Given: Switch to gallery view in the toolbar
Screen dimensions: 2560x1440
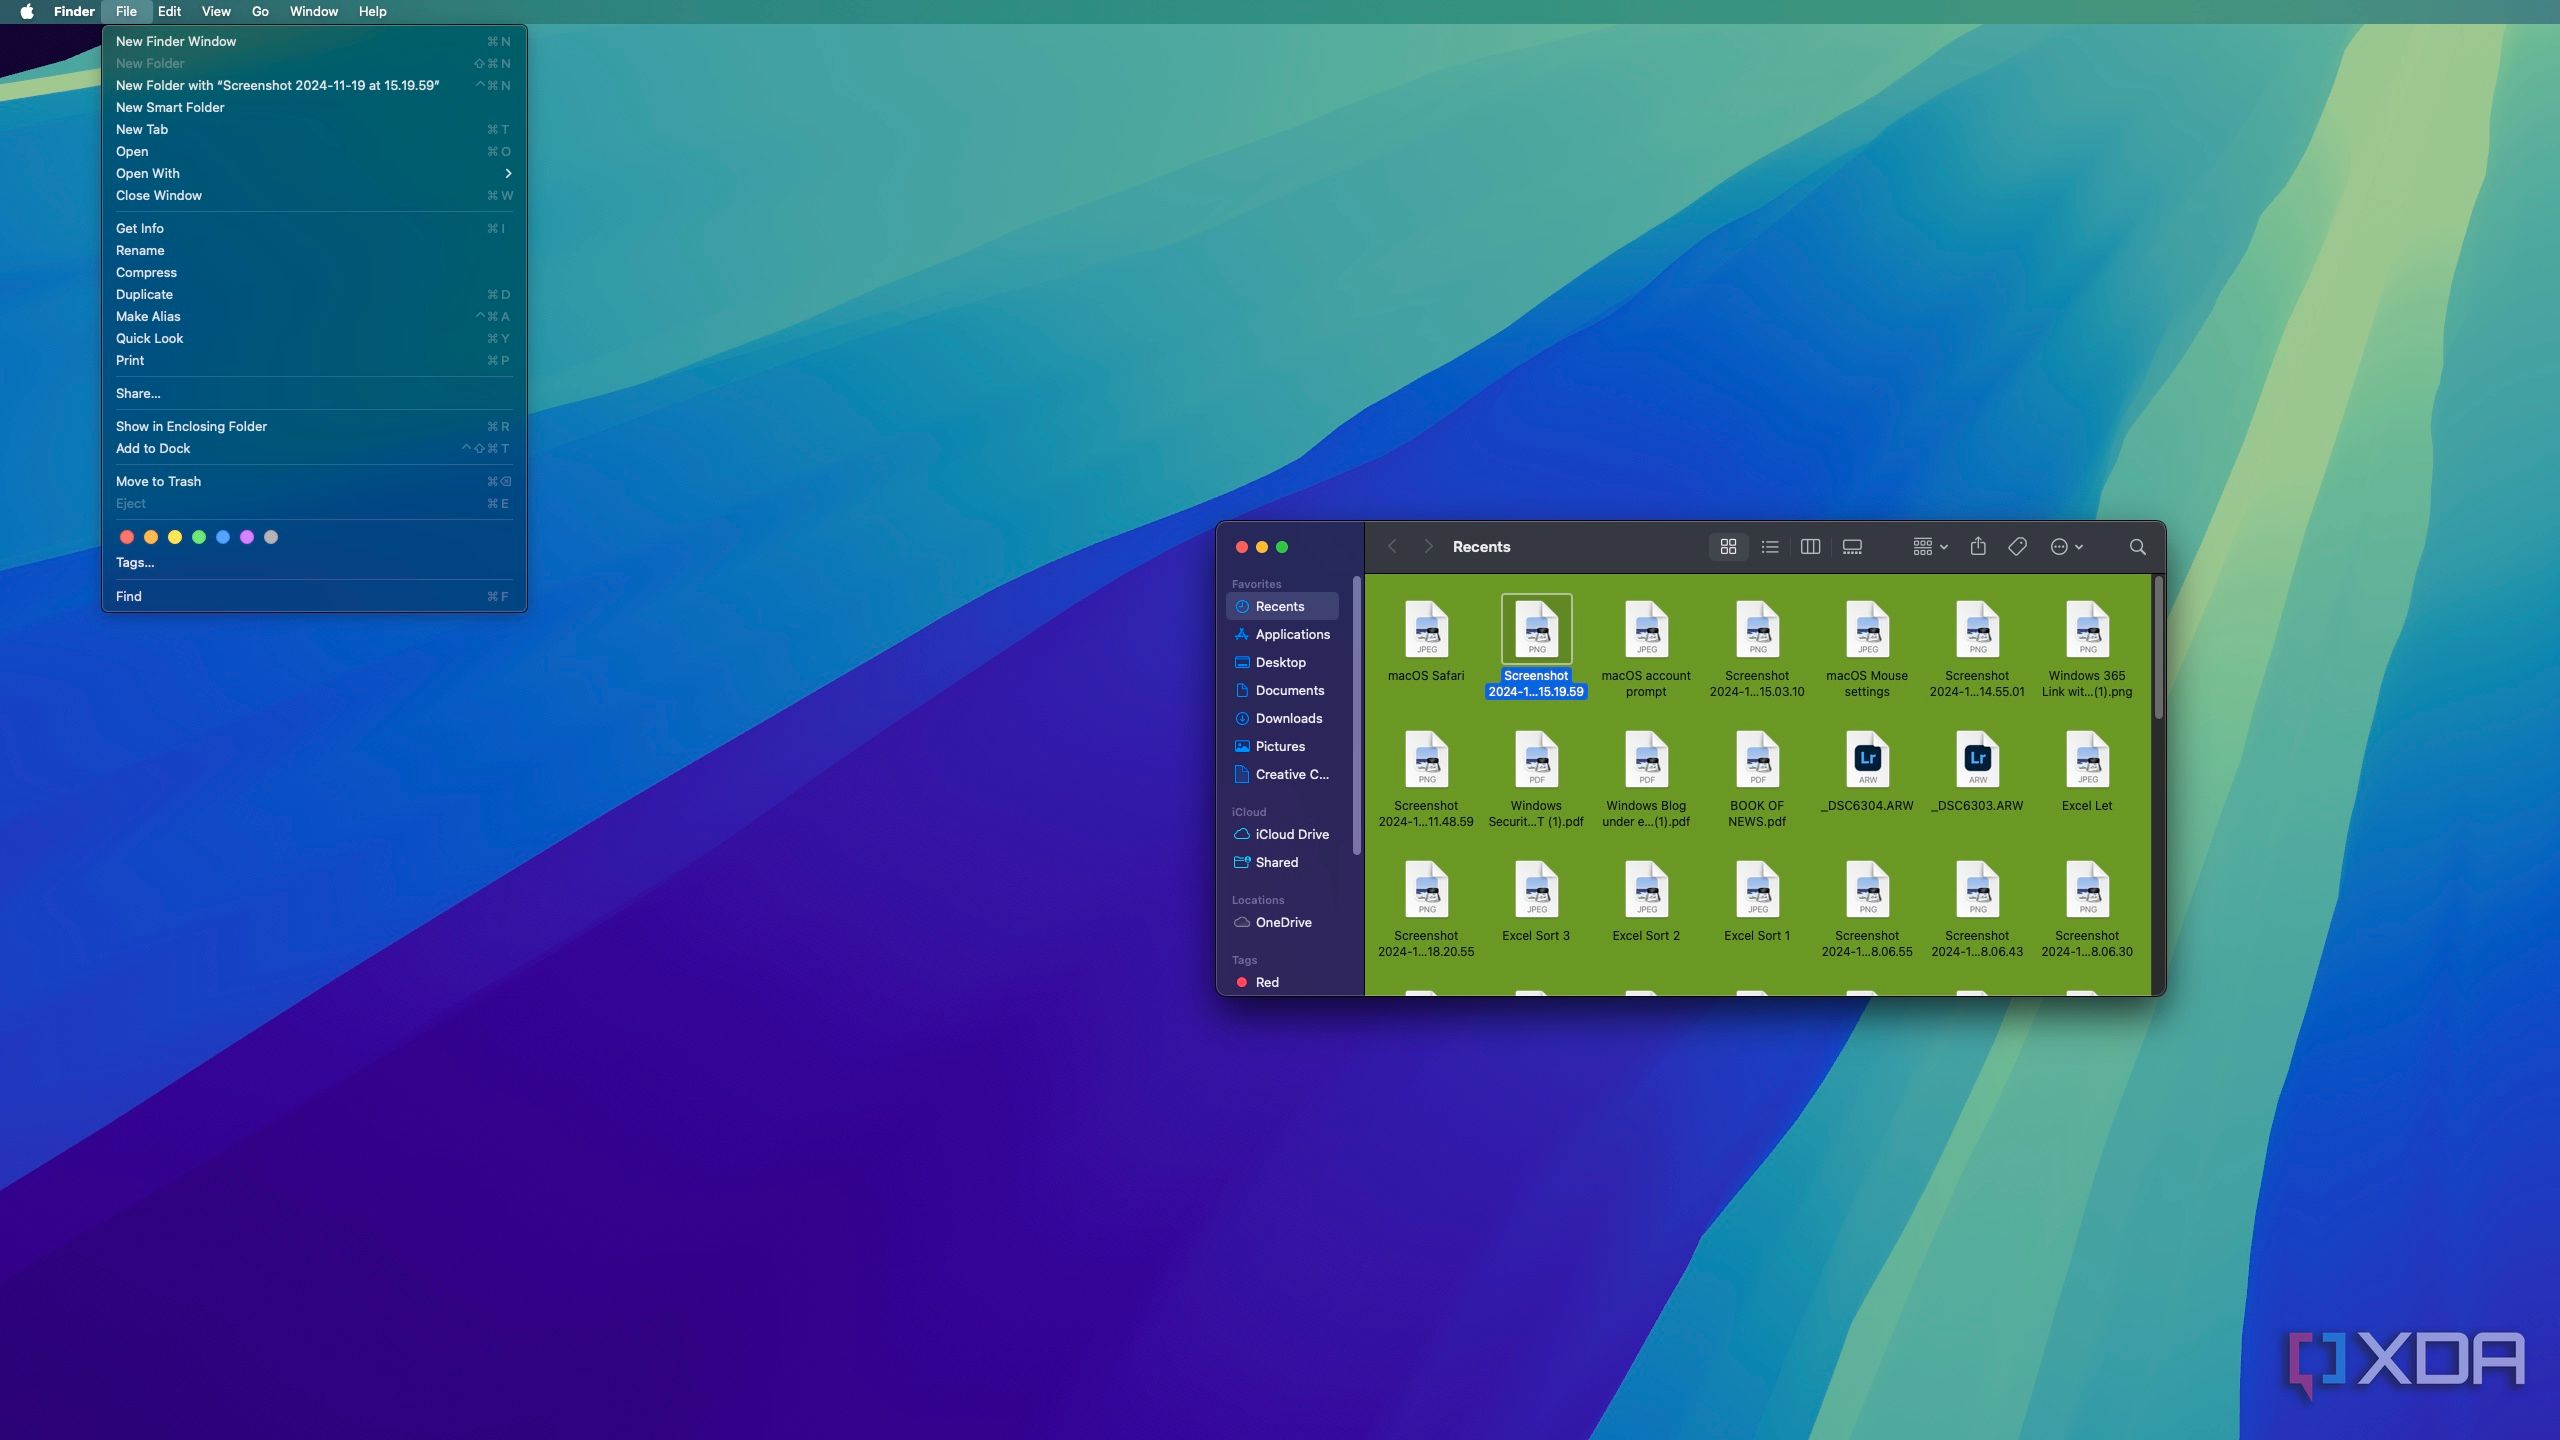Looking at the screenshot, I should pyautogui.click(x=1851, y=547).
